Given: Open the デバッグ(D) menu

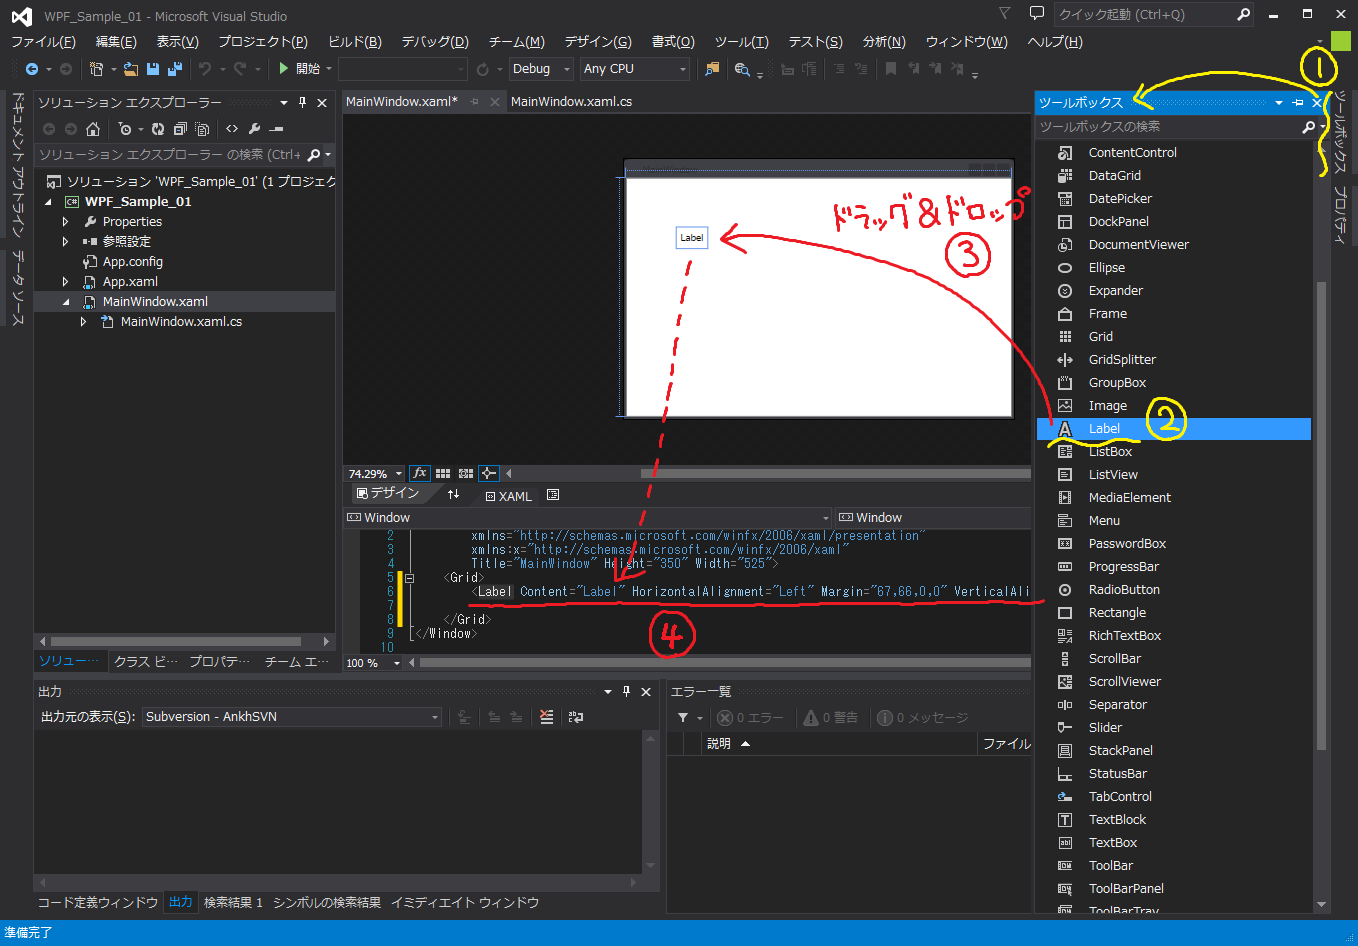Looking at the screenshot, I should pos(434,42).
